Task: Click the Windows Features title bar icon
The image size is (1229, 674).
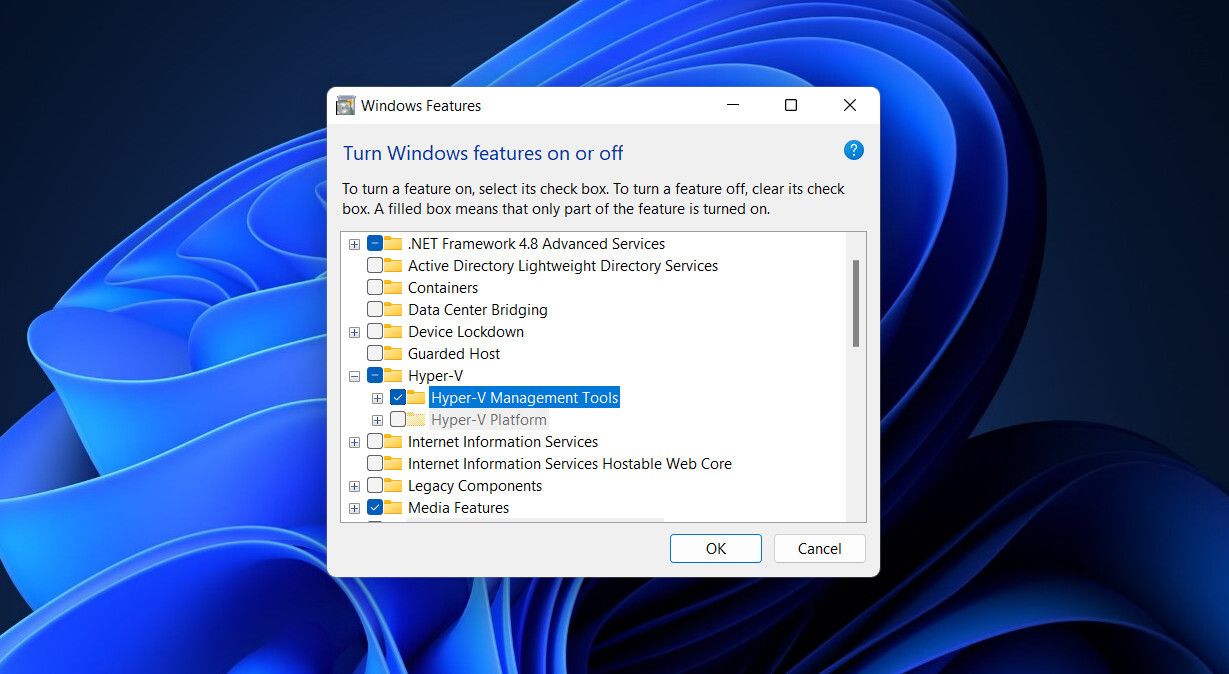Action: (346, 105)
